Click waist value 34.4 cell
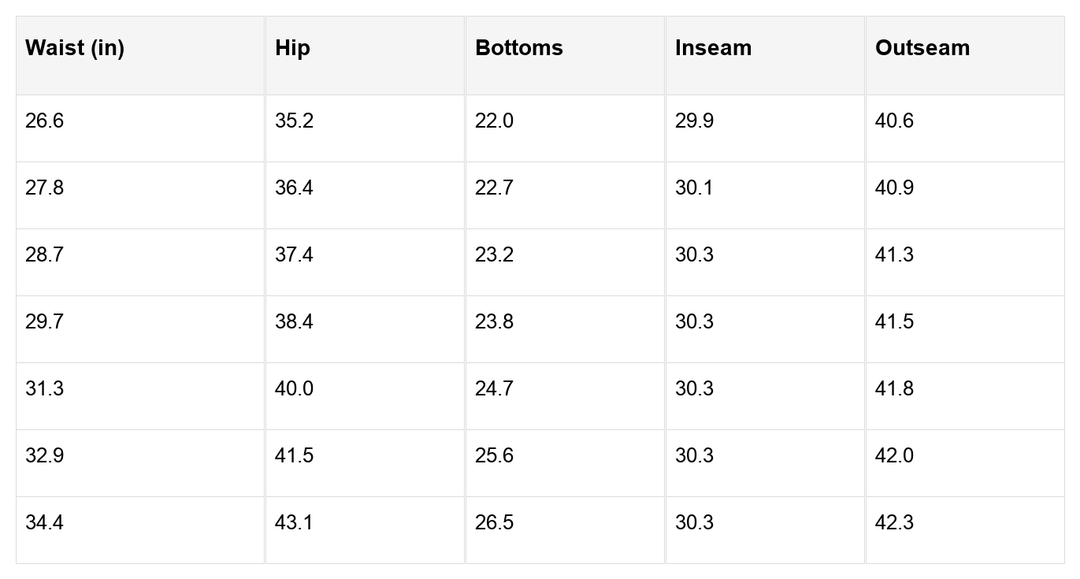Viewport: 1080px width, 579px height. [45, 523]
